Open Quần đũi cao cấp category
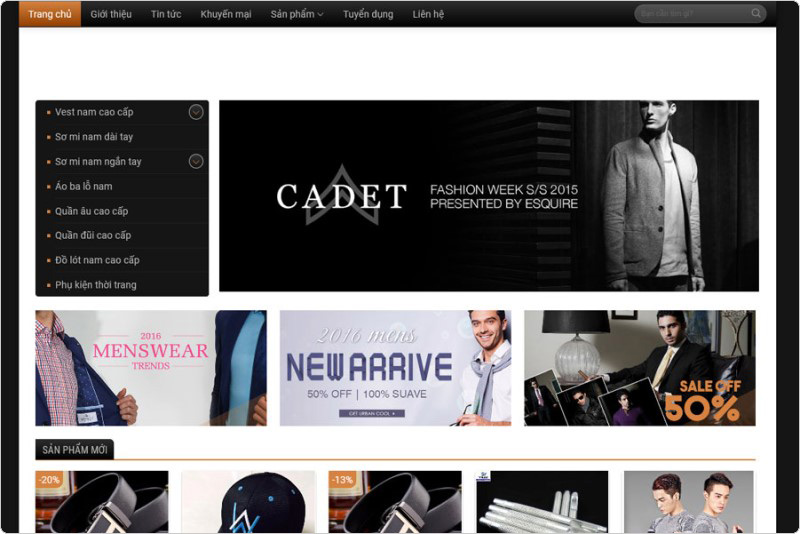800x534 pixels. [93, 235]
